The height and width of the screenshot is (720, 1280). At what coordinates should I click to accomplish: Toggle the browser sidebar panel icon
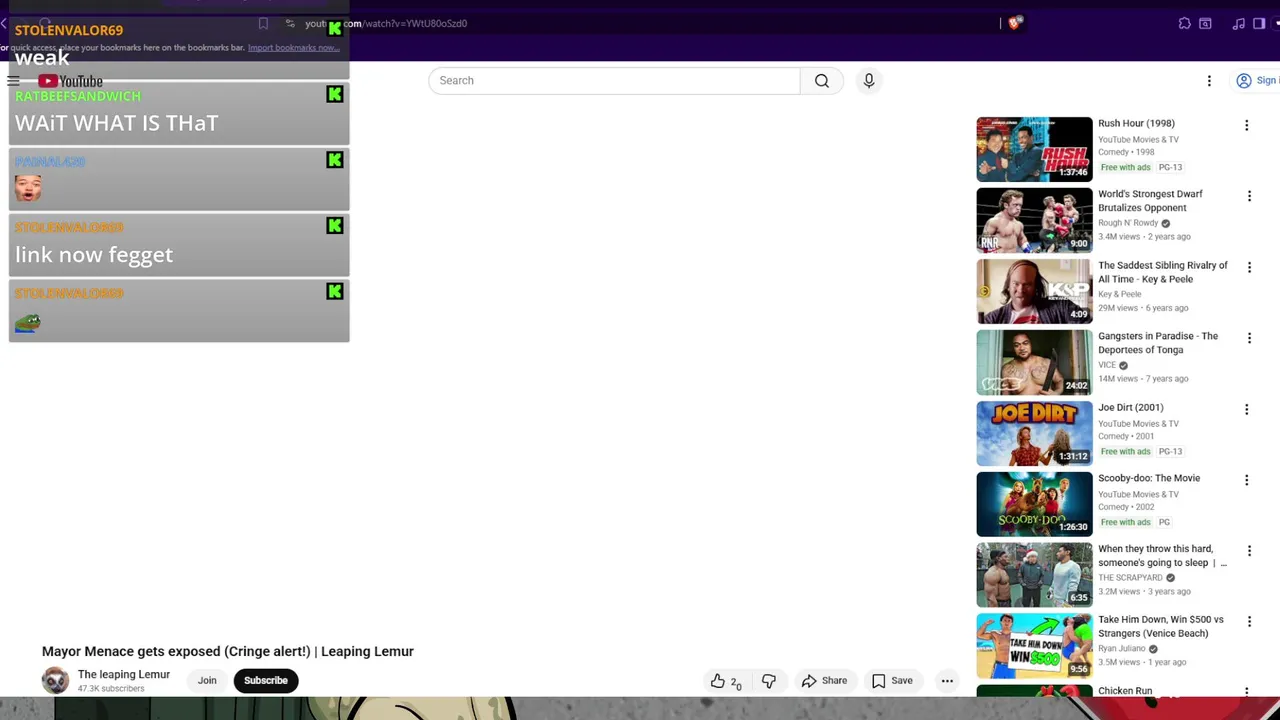(x=1259, y=23)
